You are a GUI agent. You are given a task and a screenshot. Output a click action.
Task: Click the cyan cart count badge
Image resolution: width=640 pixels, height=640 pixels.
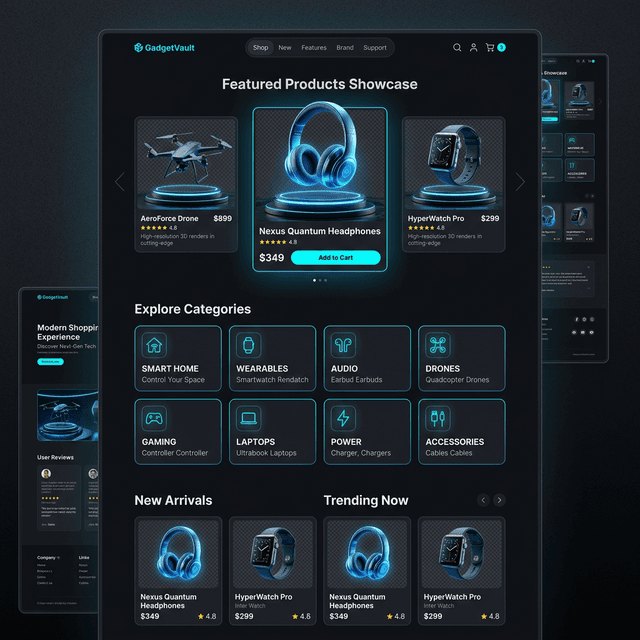(501, 47)
